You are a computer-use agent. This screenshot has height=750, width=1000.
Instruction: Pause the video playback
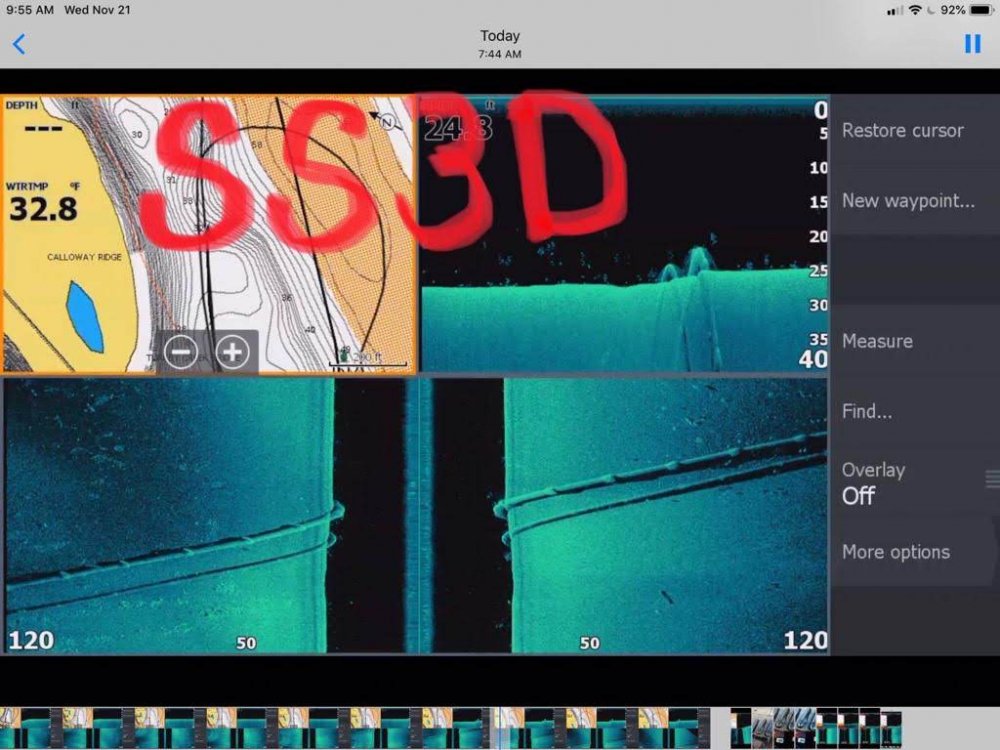(972, 44)
